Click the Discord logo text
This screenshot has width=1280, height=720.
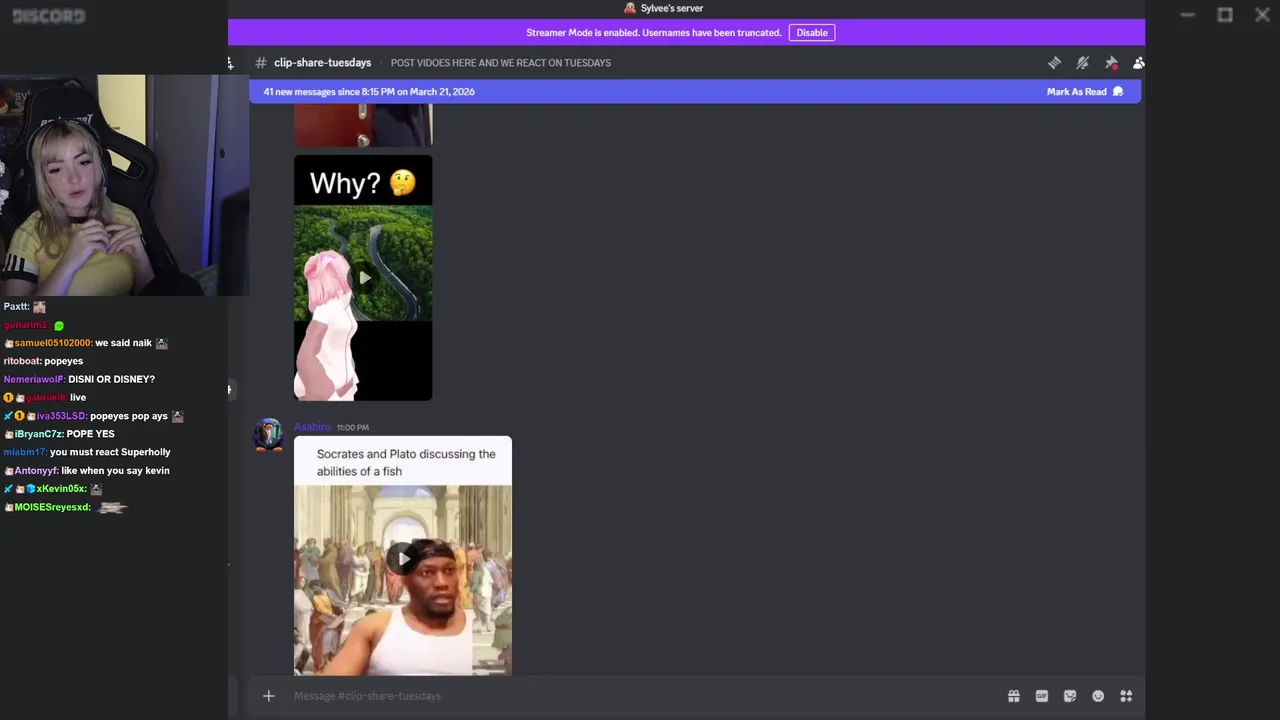tap(49, 16)
